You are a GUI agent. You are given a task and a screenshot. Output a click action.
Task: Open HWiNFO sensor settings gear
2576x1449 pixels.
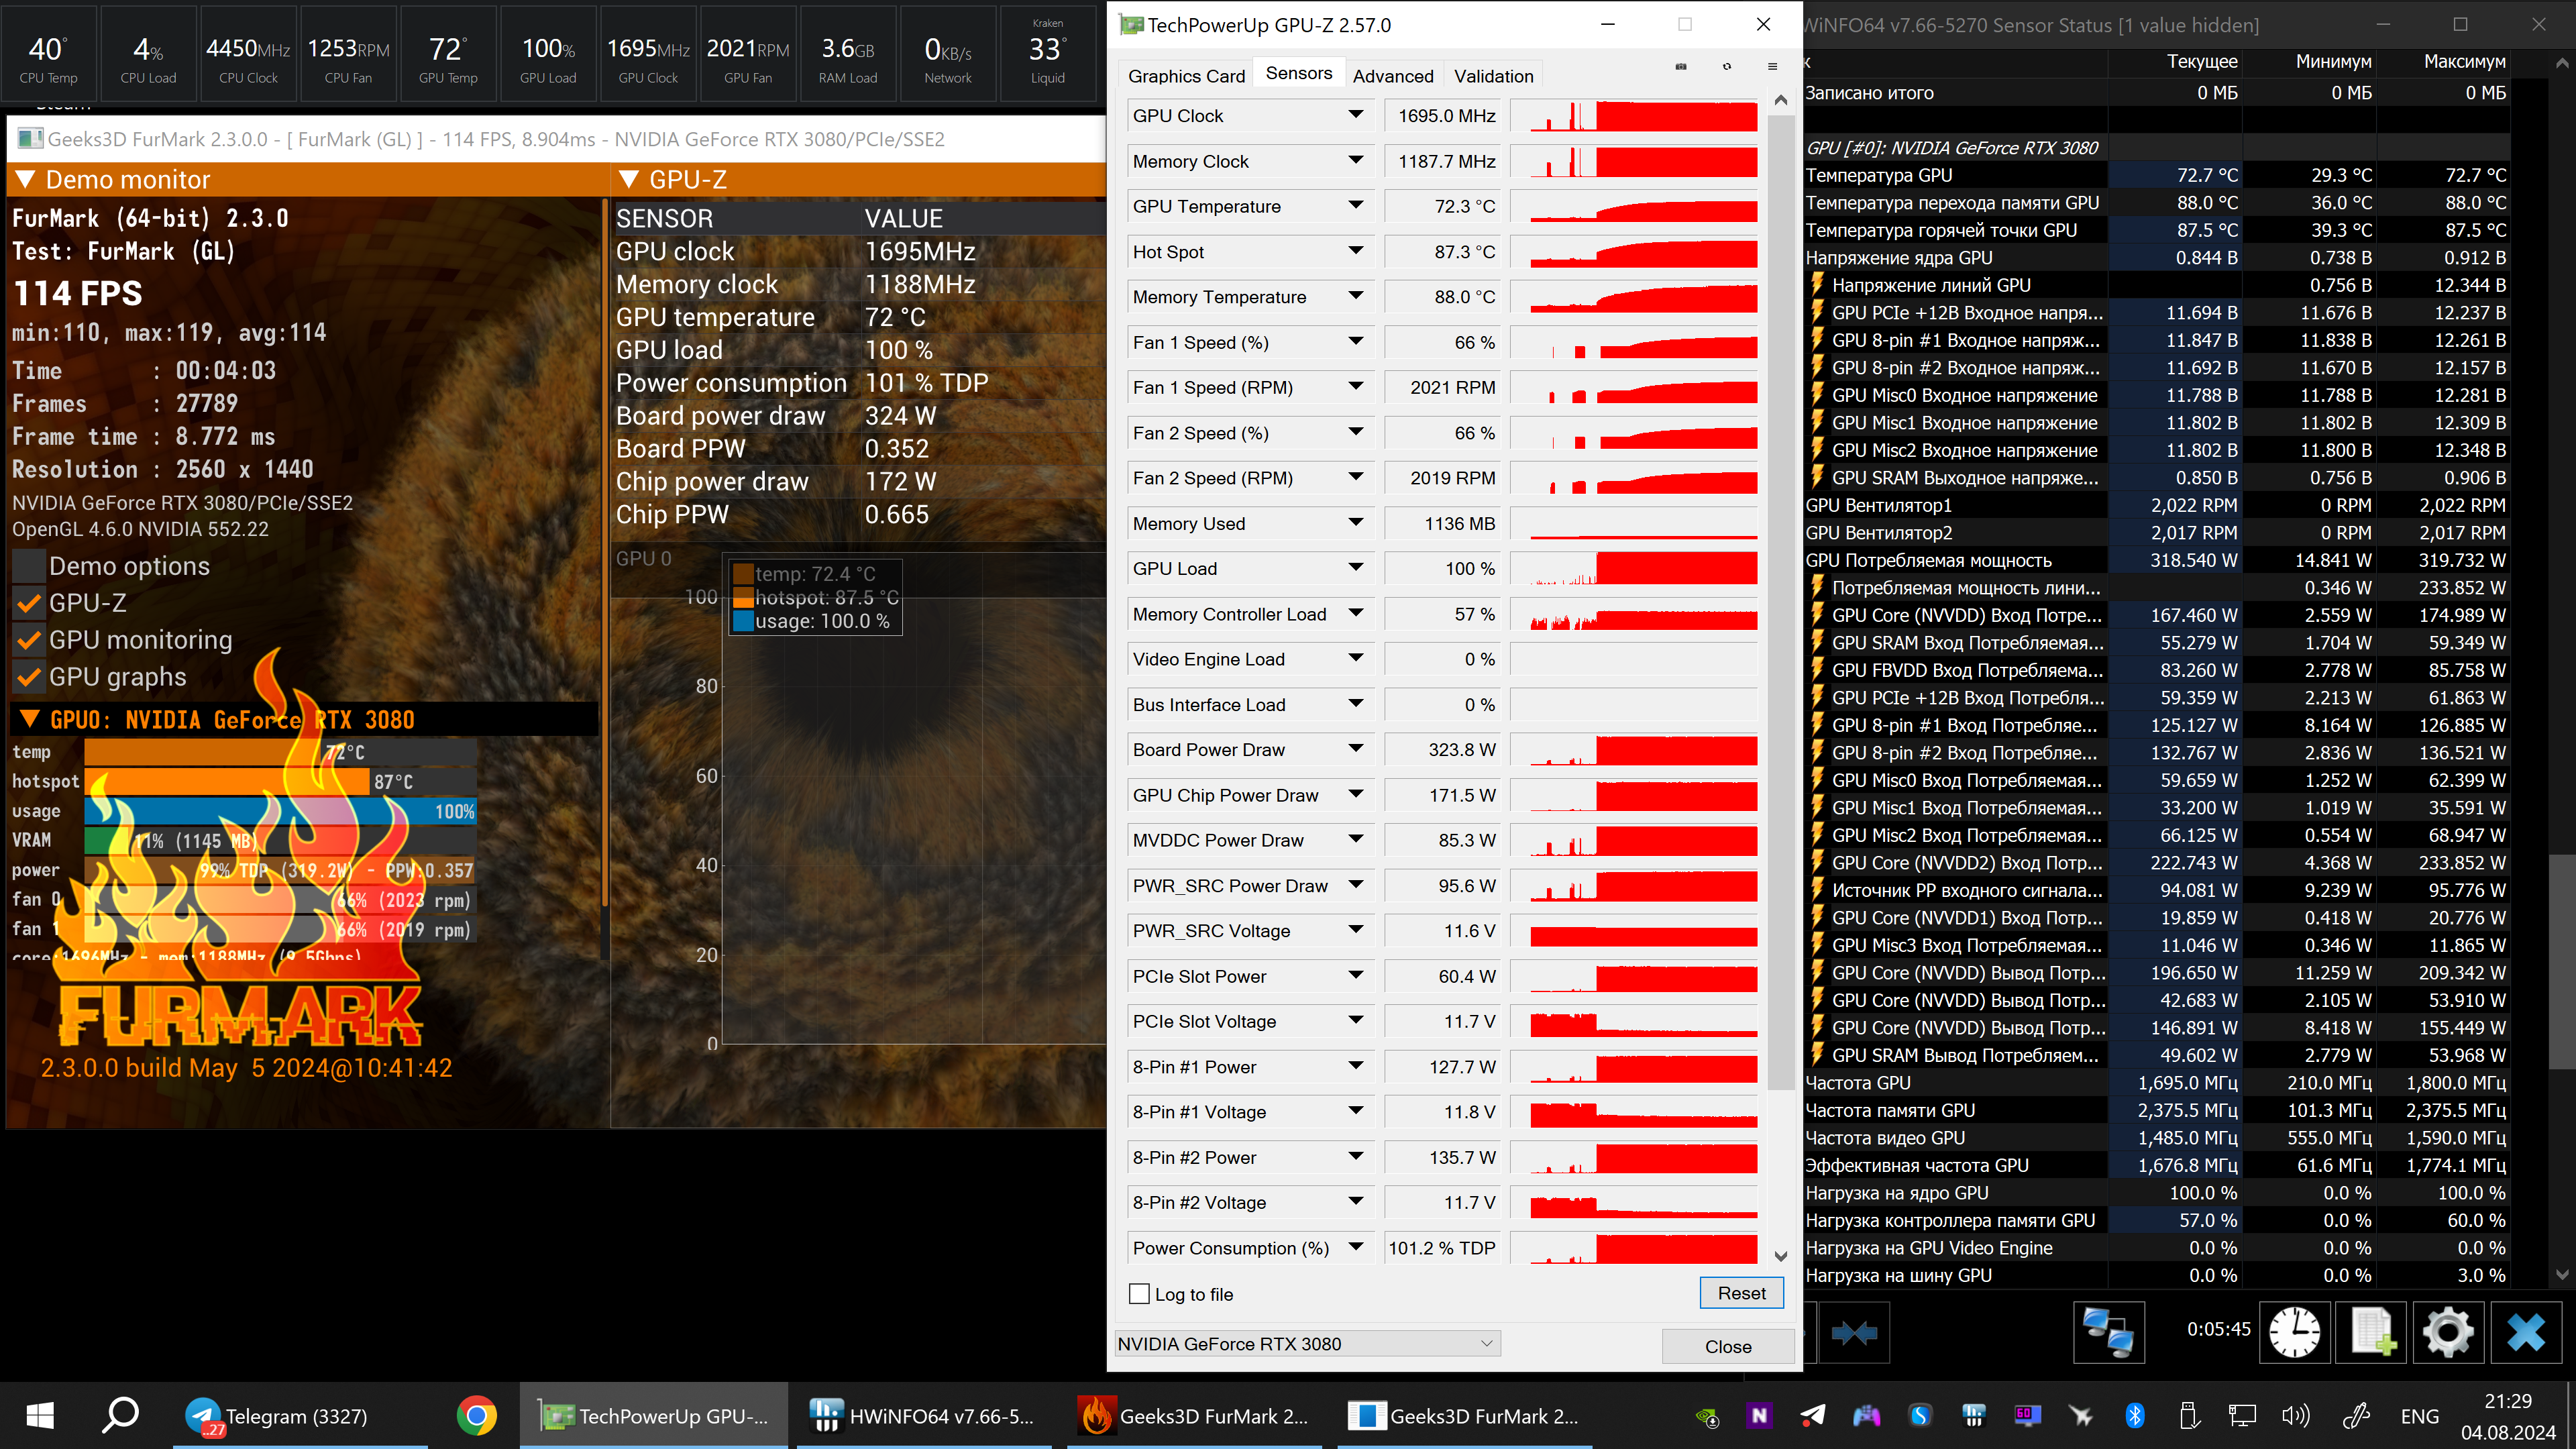[2448, 1332]
